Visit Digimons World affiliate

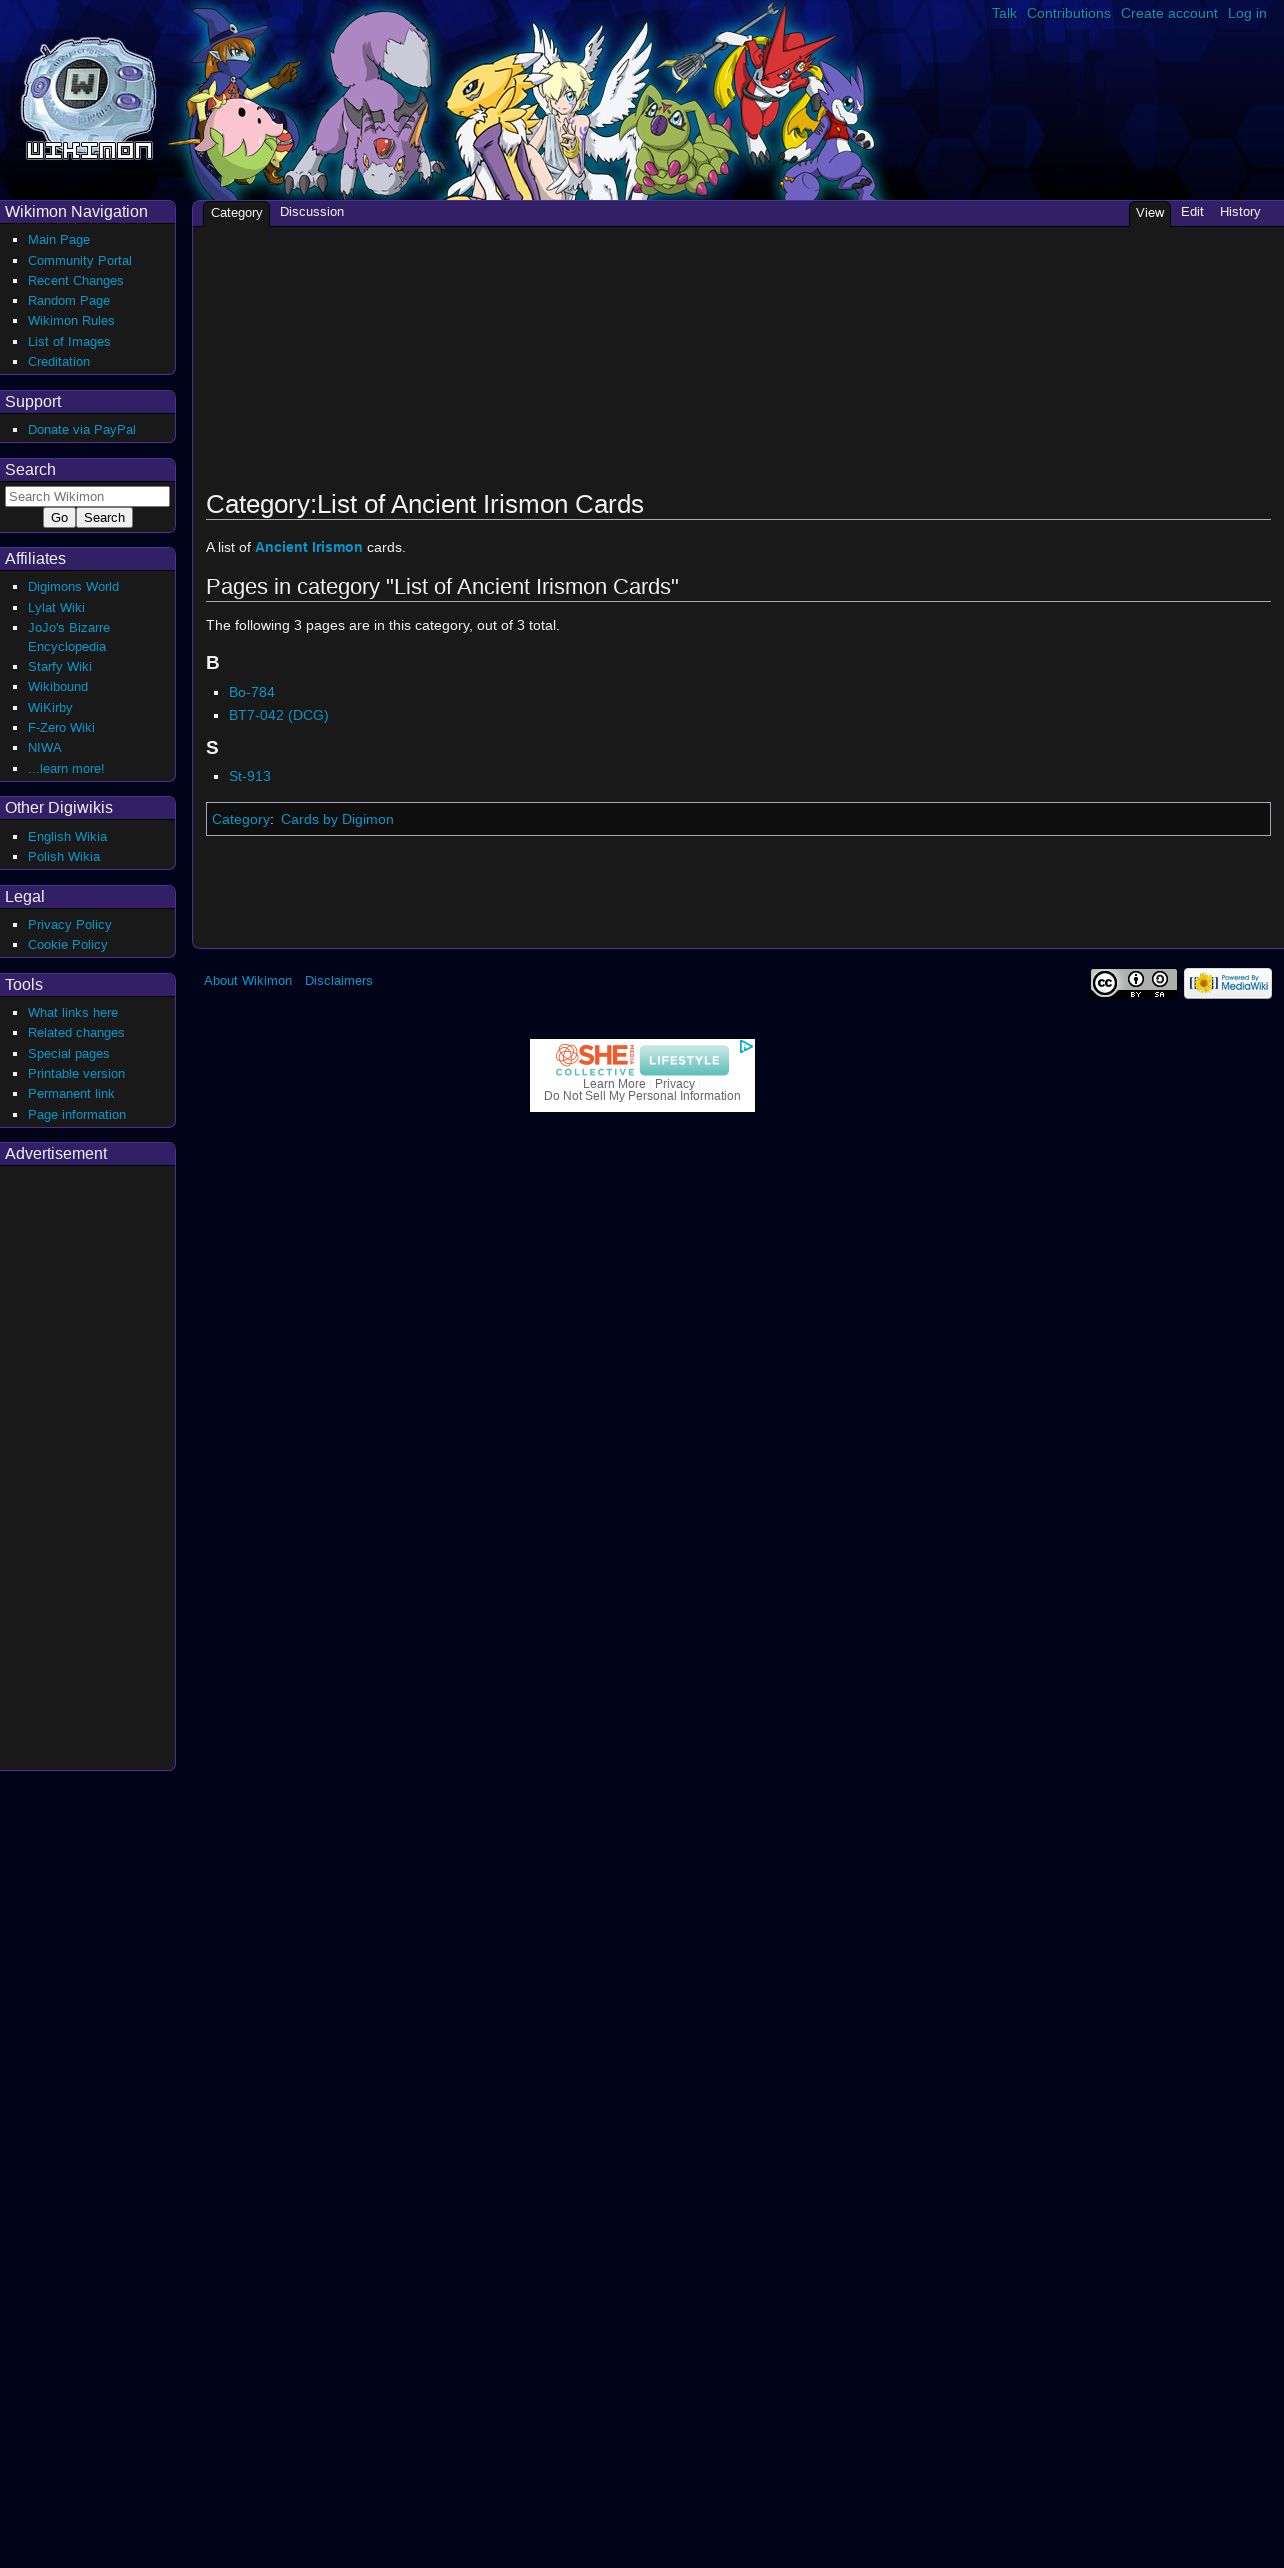pyautogui.click(x=73, y=587)
